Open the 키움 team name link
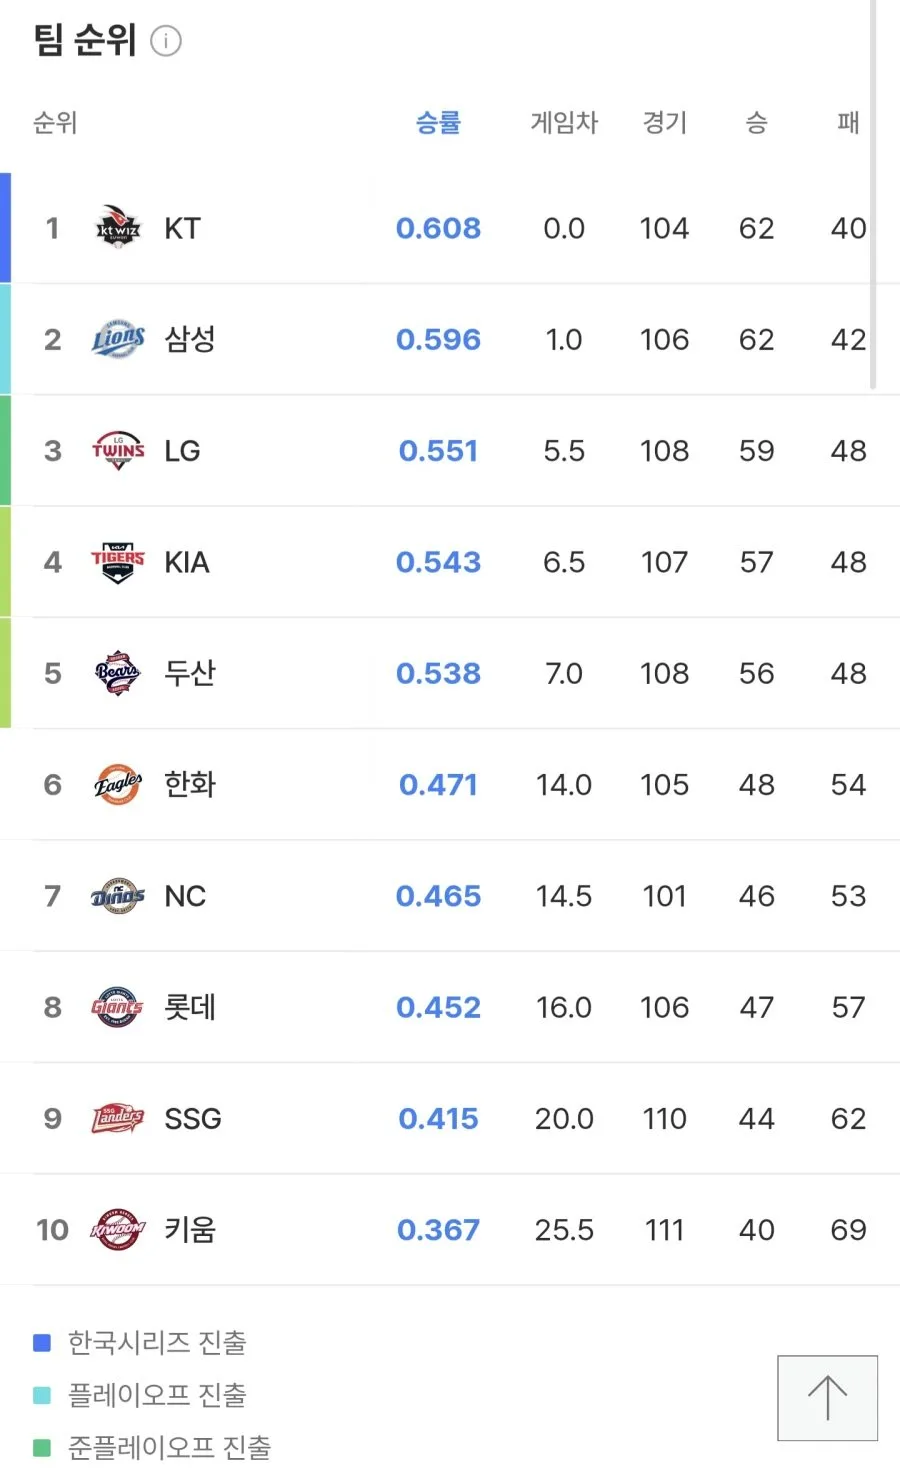900x1473 pixels. [190, 1230]
